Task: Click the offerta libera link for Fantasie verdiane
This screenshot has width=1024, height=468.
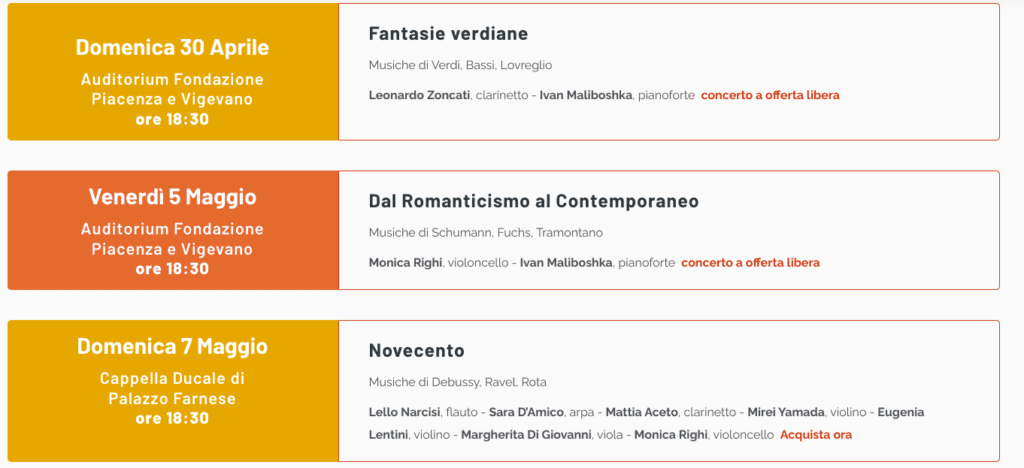Action: pos(770,95)
